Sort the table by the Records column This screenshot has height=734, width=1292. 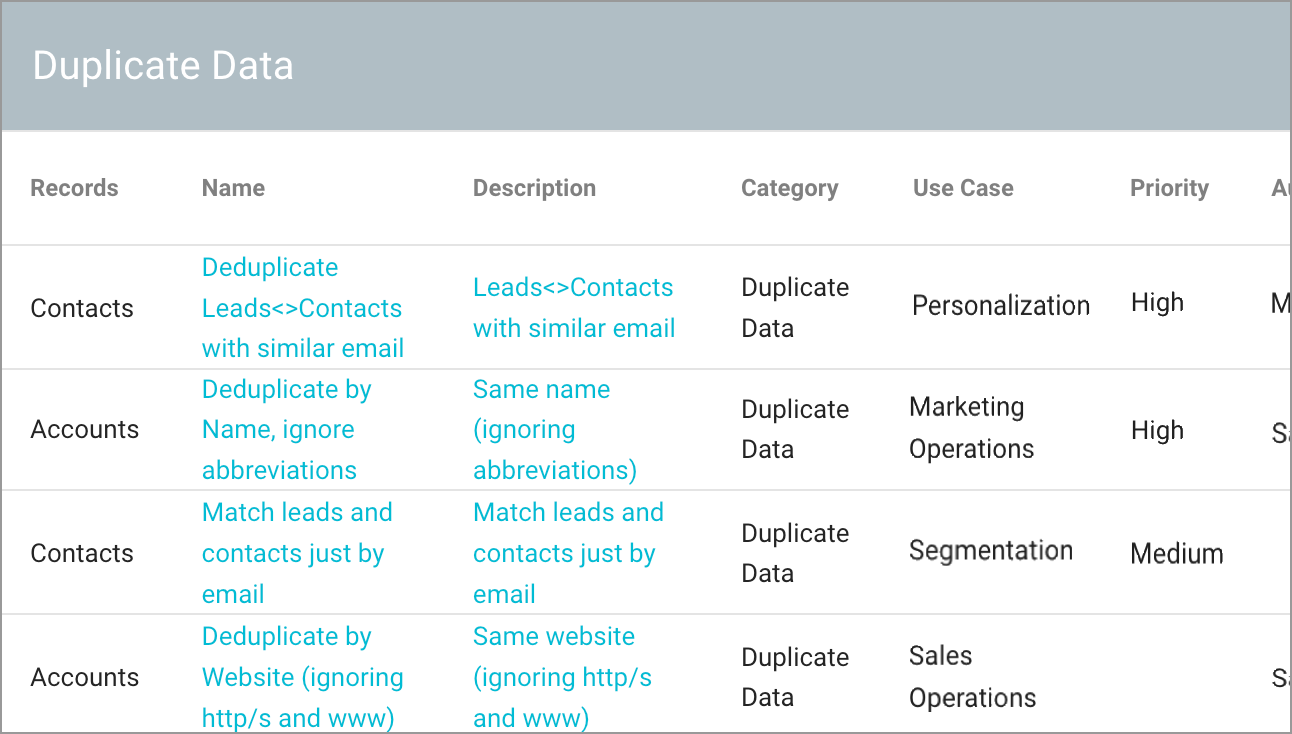click(74, 187)
